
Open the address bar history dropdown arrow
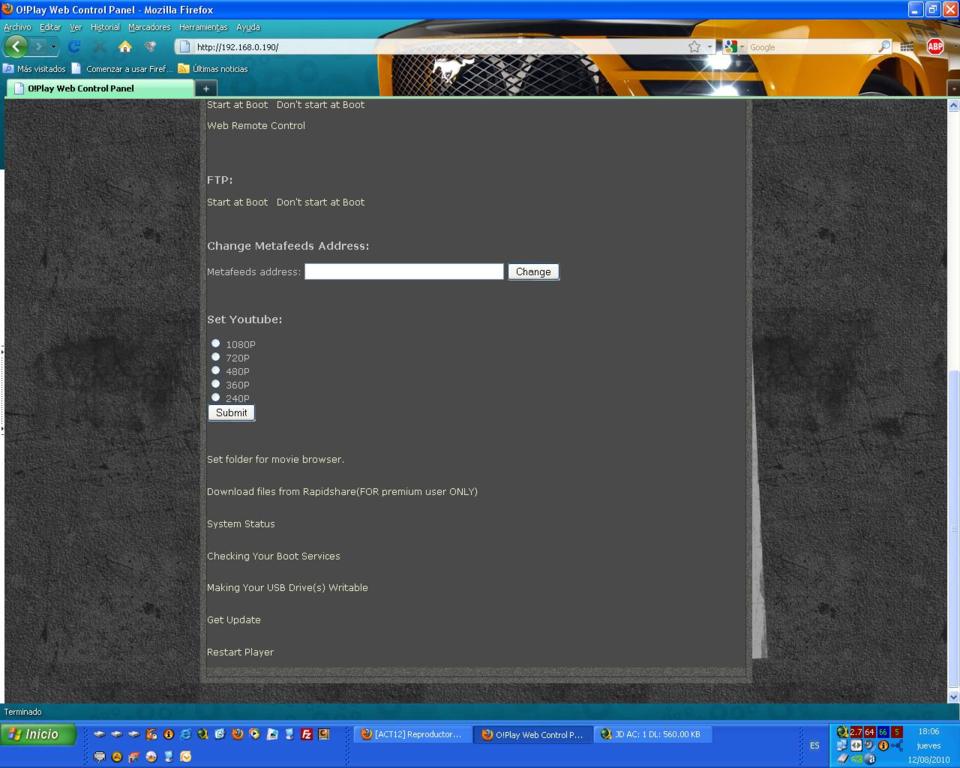point(710,47)
